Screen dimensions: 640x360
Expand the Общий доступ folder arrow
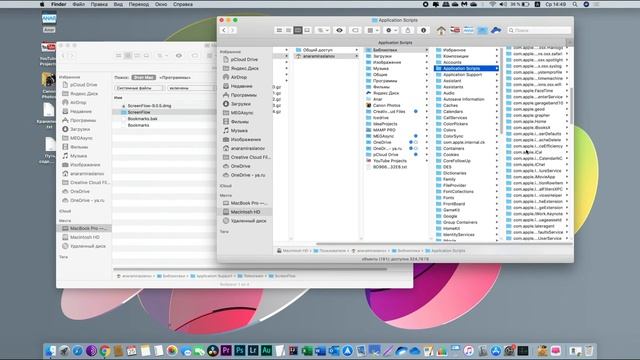(x=356, y=50)
